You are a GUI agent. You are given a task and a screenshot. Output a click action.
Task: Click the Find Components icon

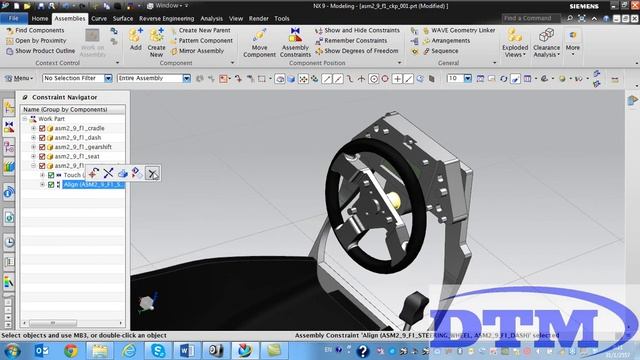coord(10,31)
